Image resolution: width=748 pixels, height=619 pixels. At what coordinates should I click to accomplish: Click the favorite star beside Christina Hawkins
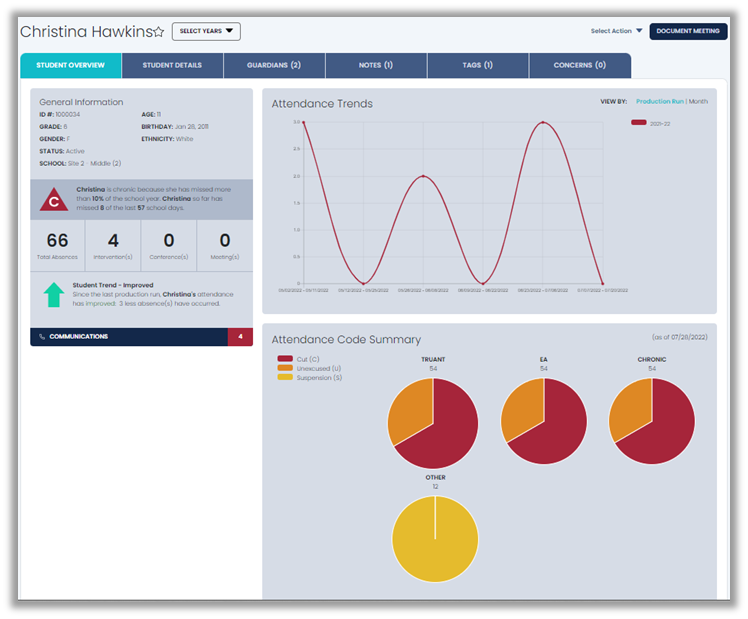click(158, 32)
